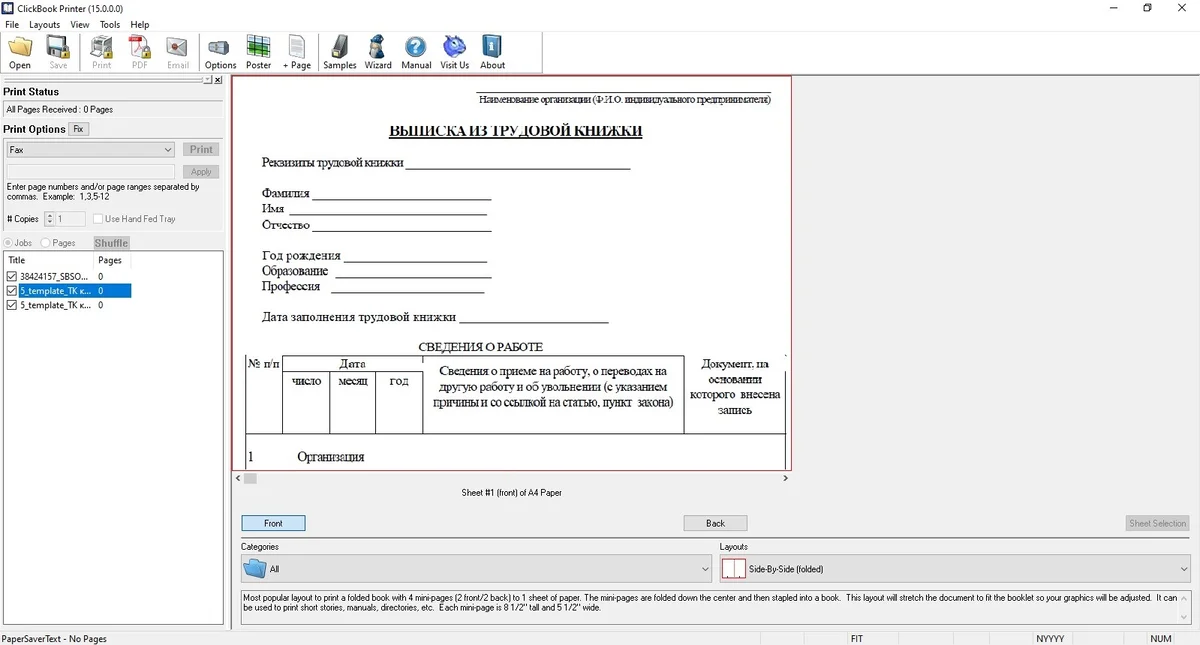The height and width of the screenshot is (645, 1200).
Task: Select the Jobs radio button
Action: click(9, 243)
